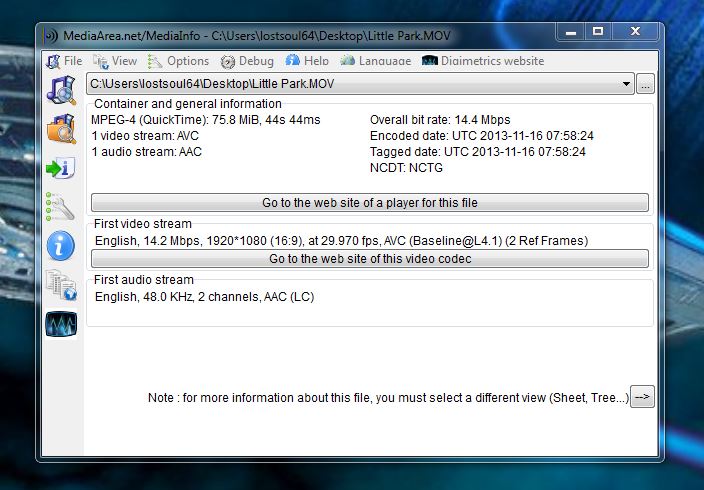Viewport: 704px width, 490px height.
Task: Open the View menu
Action: pyautogui.click(x=115, y=61)
